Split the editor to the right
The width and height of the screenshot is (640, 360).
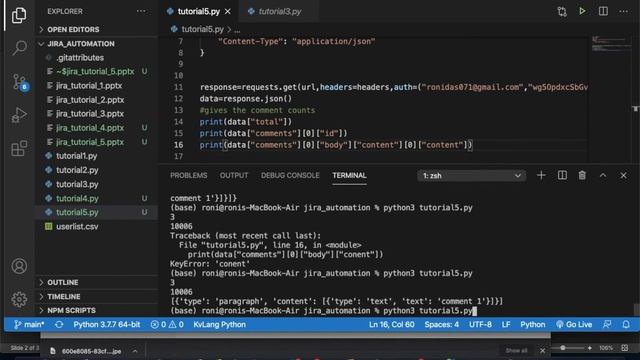point(603,11)
